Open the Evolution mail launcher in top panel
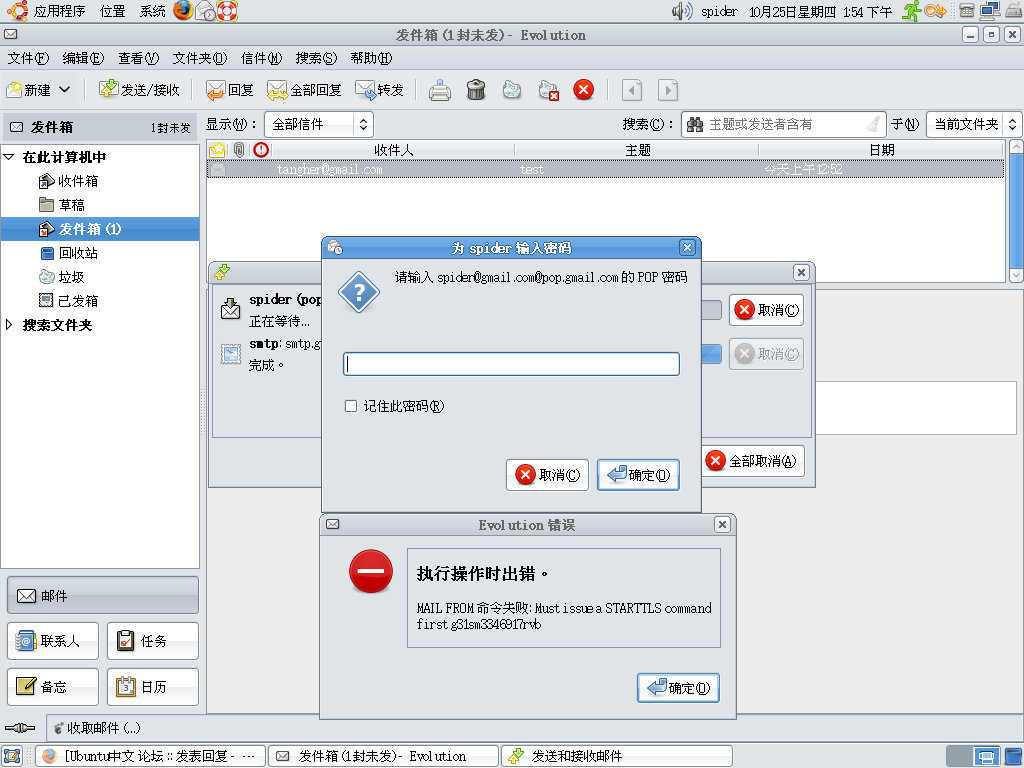 pyautogui.click(x=206, y=11)
